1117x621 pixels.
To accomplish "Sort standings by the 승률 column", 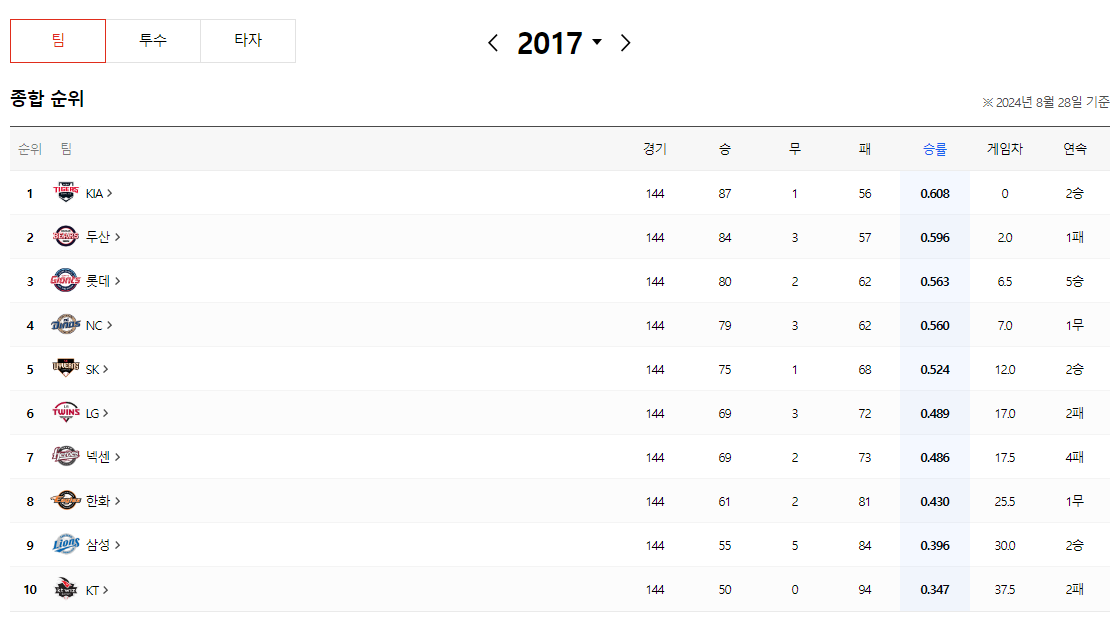I will 934,148.
